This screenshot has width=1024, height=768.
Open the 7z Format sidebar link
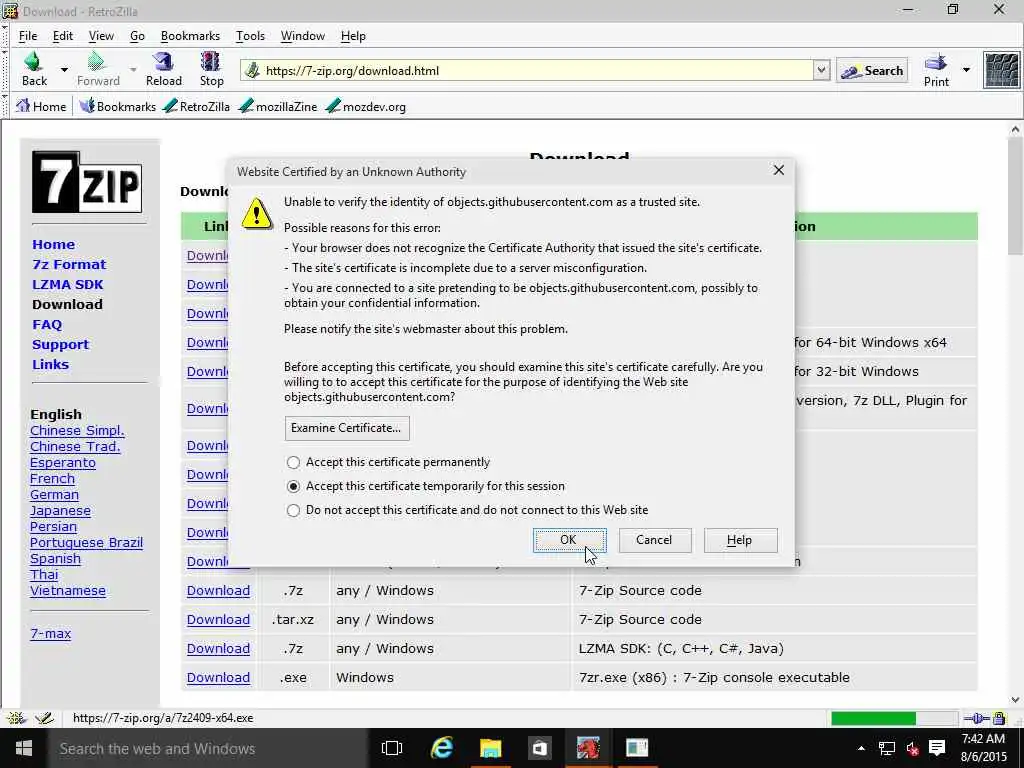(69, 264)
